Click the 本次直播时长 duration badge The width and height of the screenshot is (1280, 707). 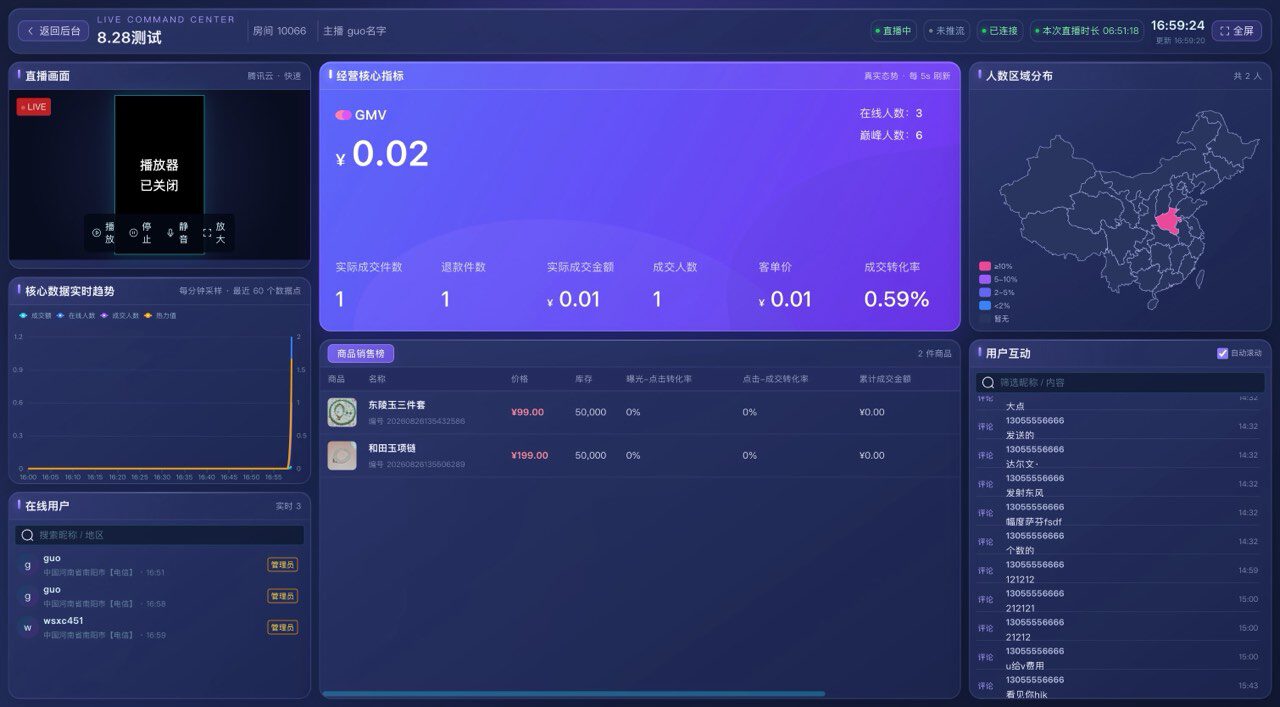point(1086,31)
